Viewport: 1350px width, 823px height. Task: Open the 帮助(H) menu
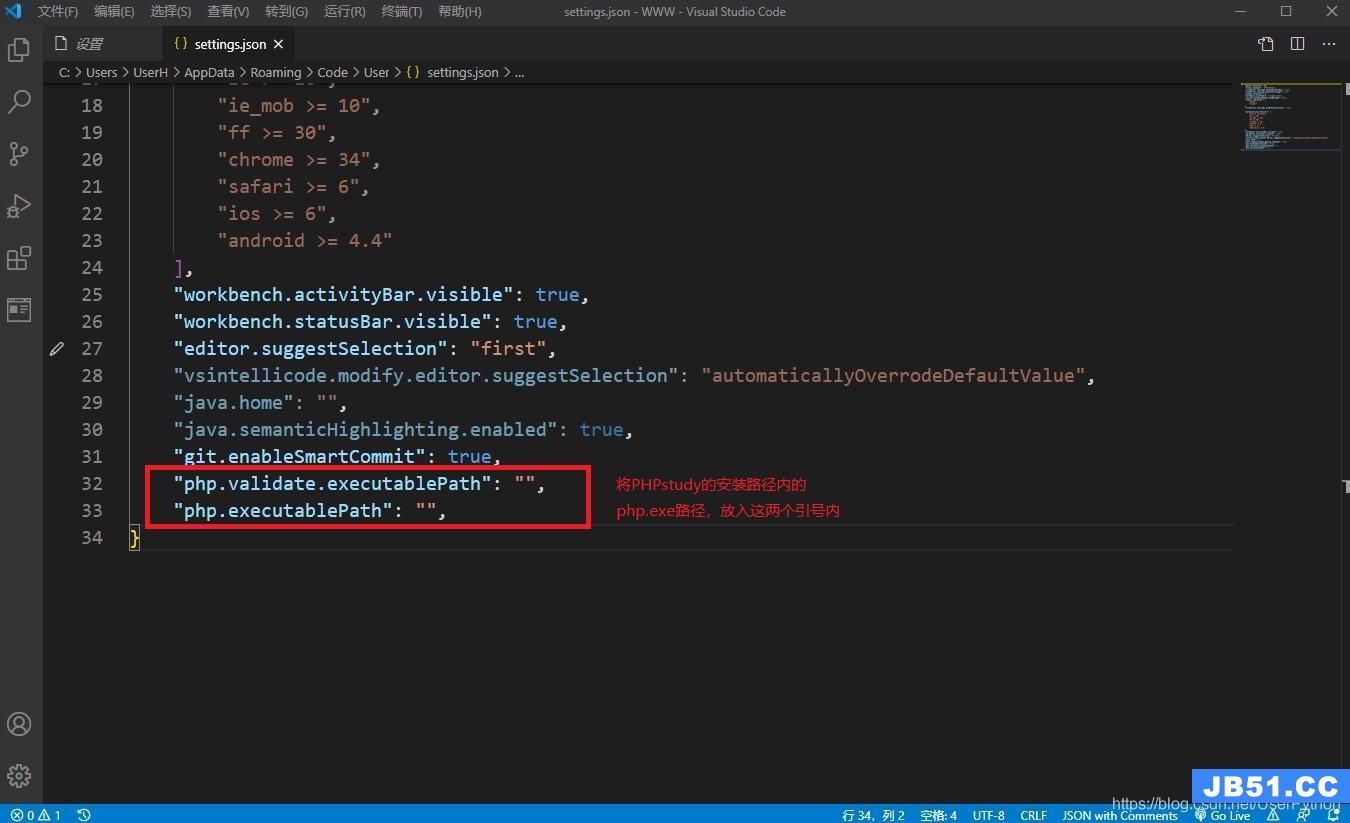(x=460, y=12)
